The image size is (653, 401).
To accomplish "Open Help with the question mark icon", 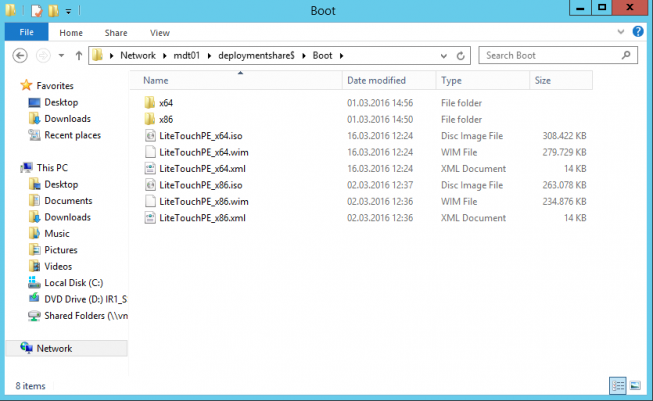I will pos(638,31).
